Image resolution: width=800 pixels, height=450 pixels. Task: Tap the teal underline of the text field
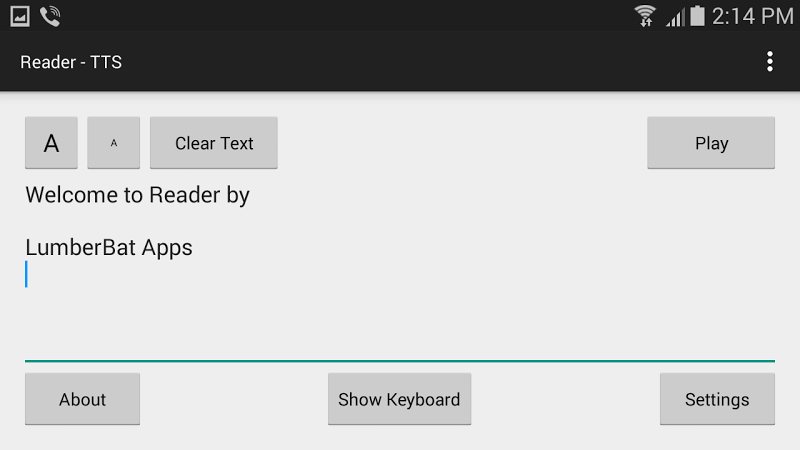(400, 359)
